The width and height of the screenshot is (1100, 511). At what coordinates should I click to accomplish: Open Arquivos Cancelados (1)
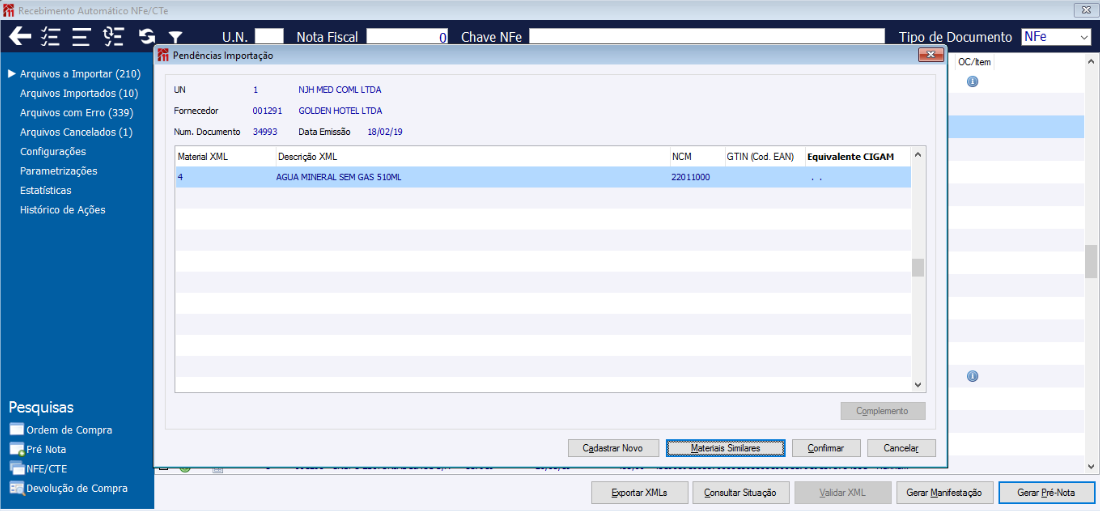[x=76, y=132]
